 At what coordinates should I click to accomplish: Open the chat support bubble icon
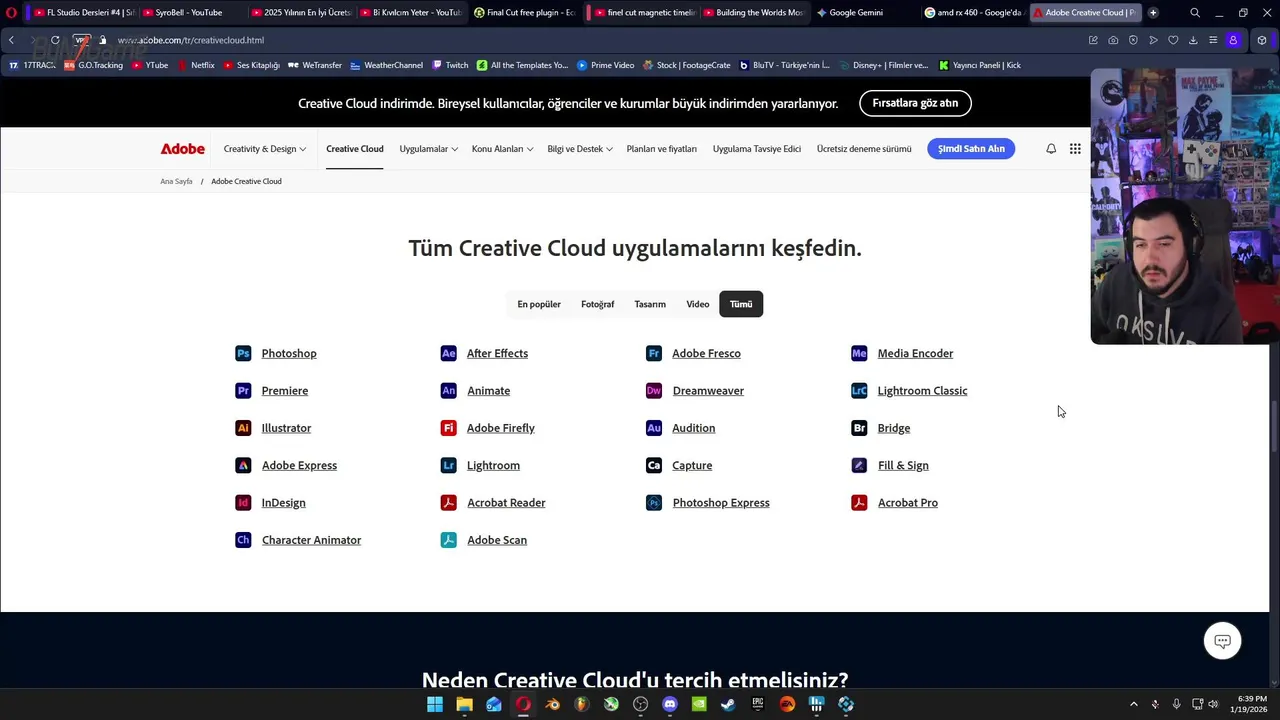click(1222, 641)
